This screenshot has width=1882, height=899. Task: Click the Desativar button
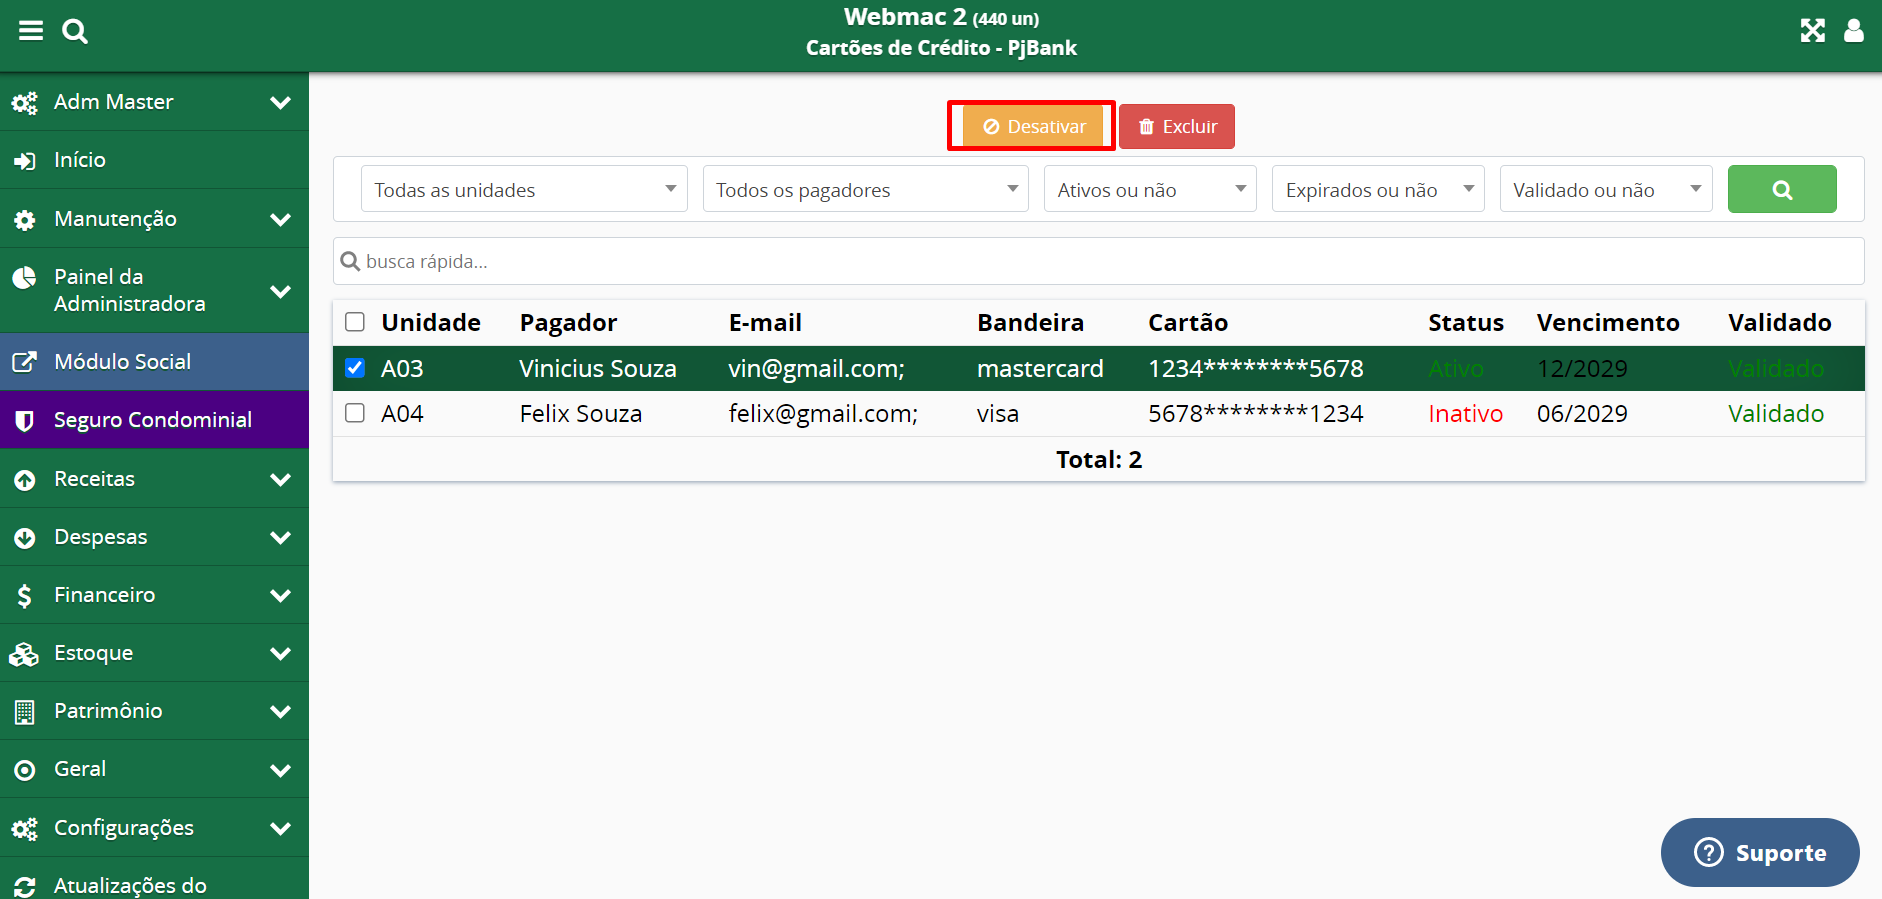(x=1033, y=127)
